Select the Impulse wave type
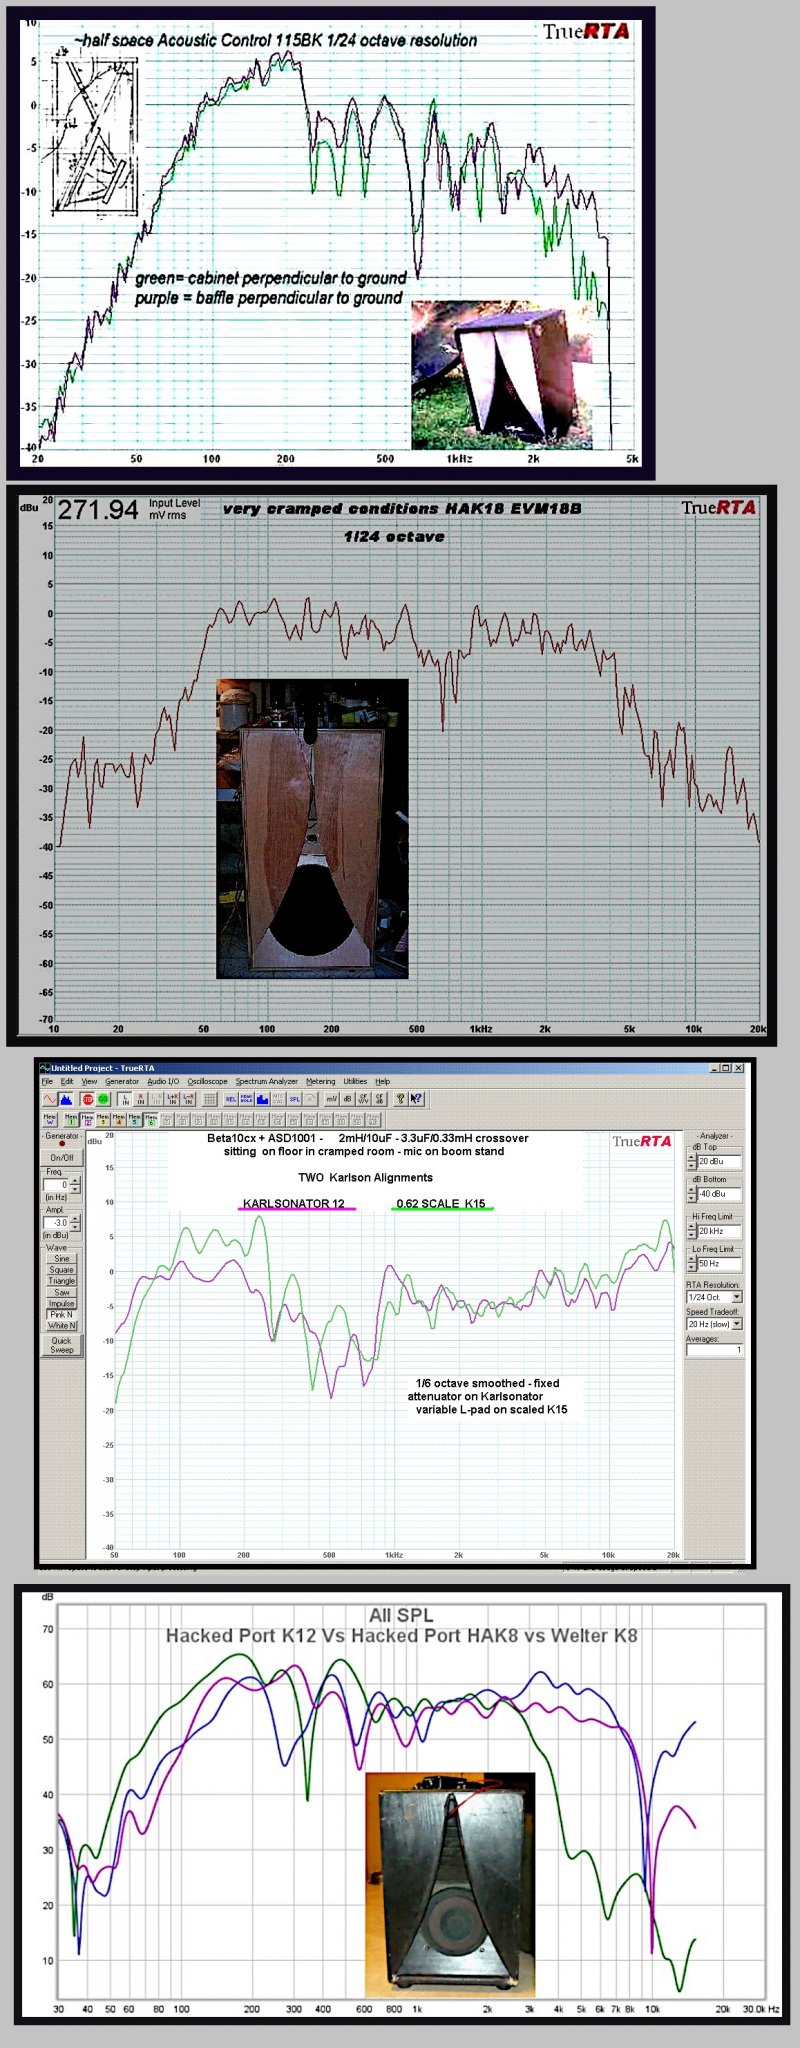 tap(62, 1303)
